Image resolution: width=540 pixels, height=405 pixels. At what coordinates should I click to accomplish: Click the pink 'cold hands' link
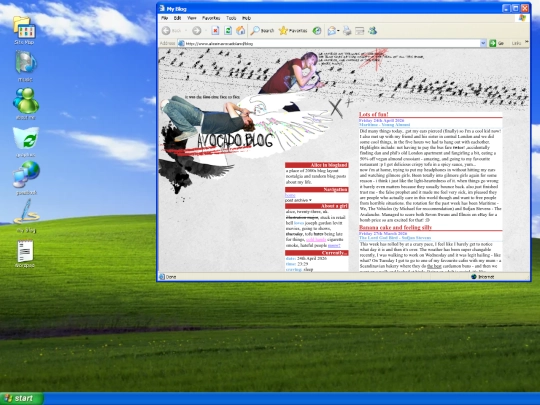coord(316,239)
